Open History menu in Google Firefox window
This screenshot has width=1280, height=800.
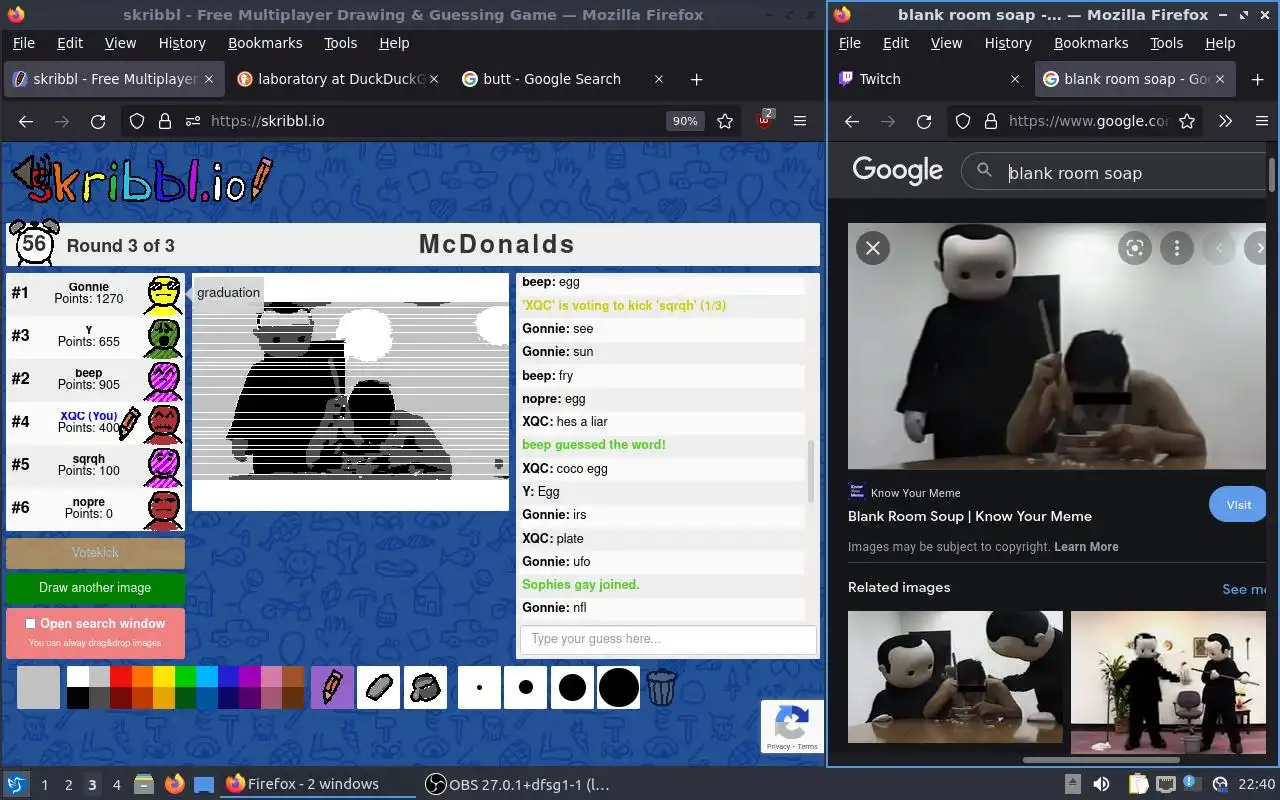(1007, 43)
